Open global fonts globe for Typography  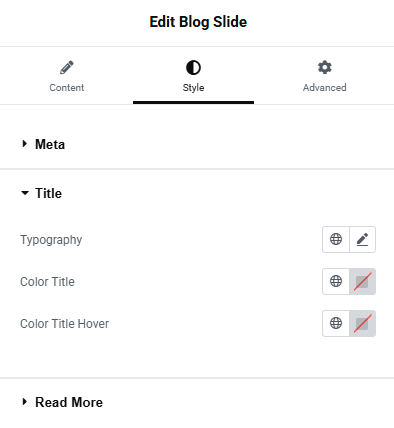click(x=336, y=239)
